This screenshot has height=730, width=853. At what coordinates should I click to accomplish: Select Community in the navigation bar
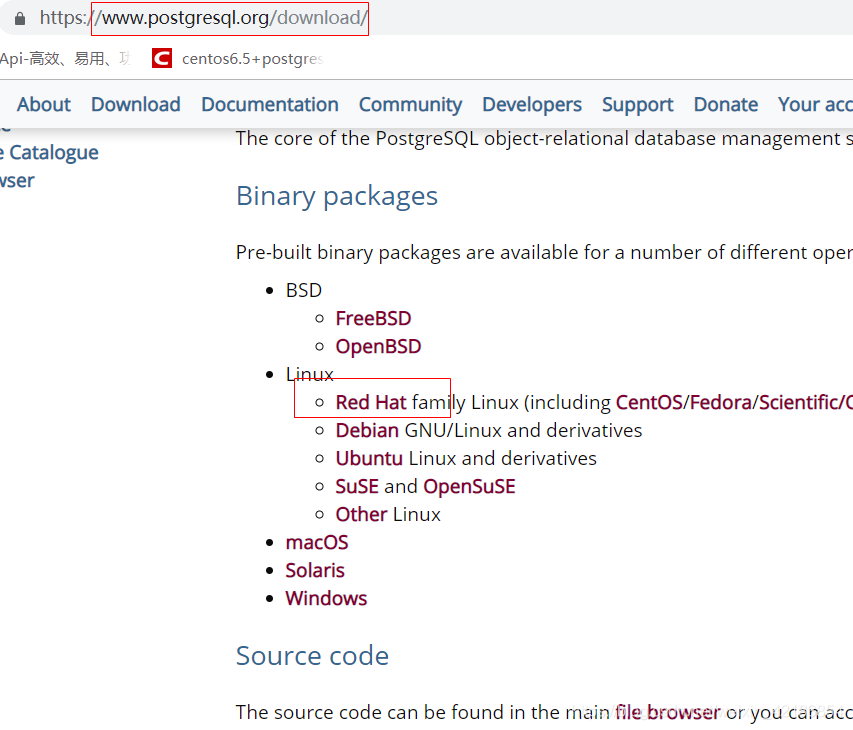pos(410,104)
